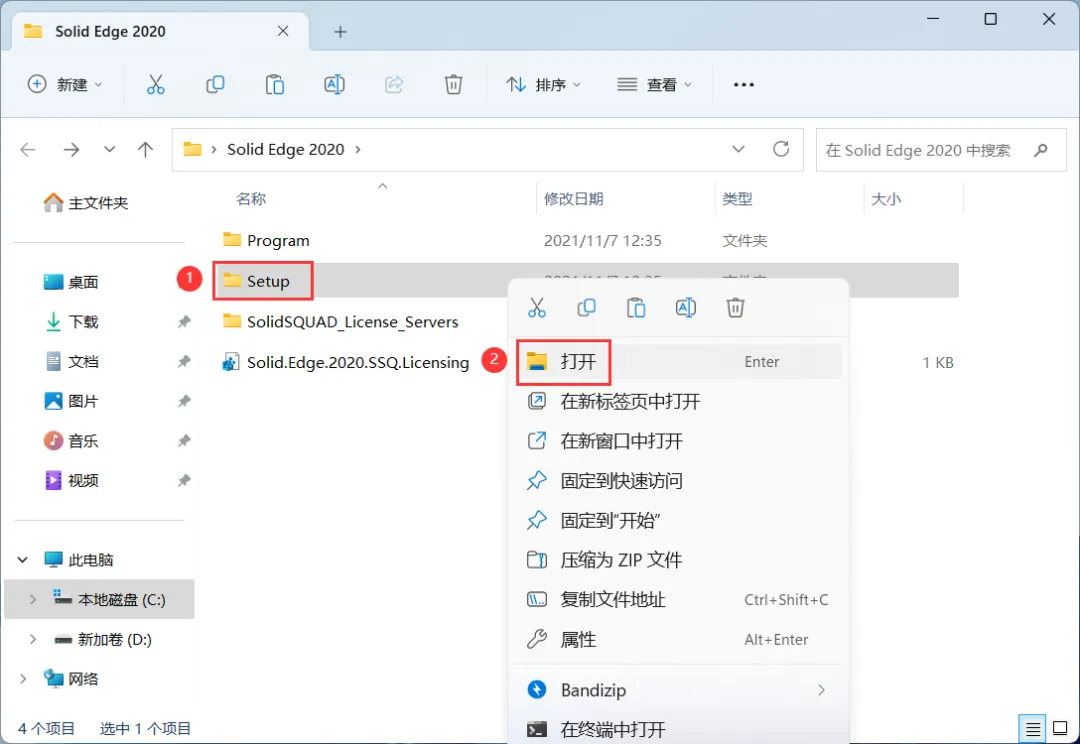This screenshot has height=744, width=1080.
Task: Open 桌面 in the sidebar
Action: (71, 282)
